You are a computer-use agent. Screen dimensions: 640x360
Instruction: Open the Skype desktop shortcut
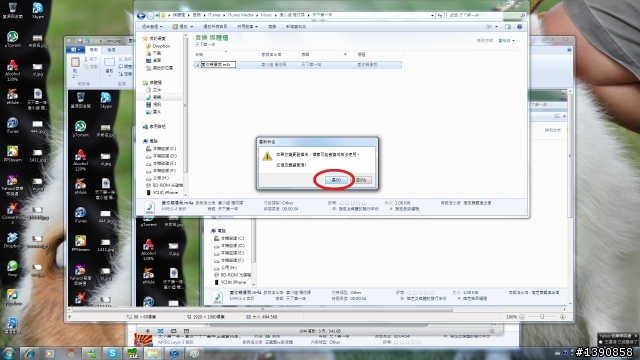point(38,11)
